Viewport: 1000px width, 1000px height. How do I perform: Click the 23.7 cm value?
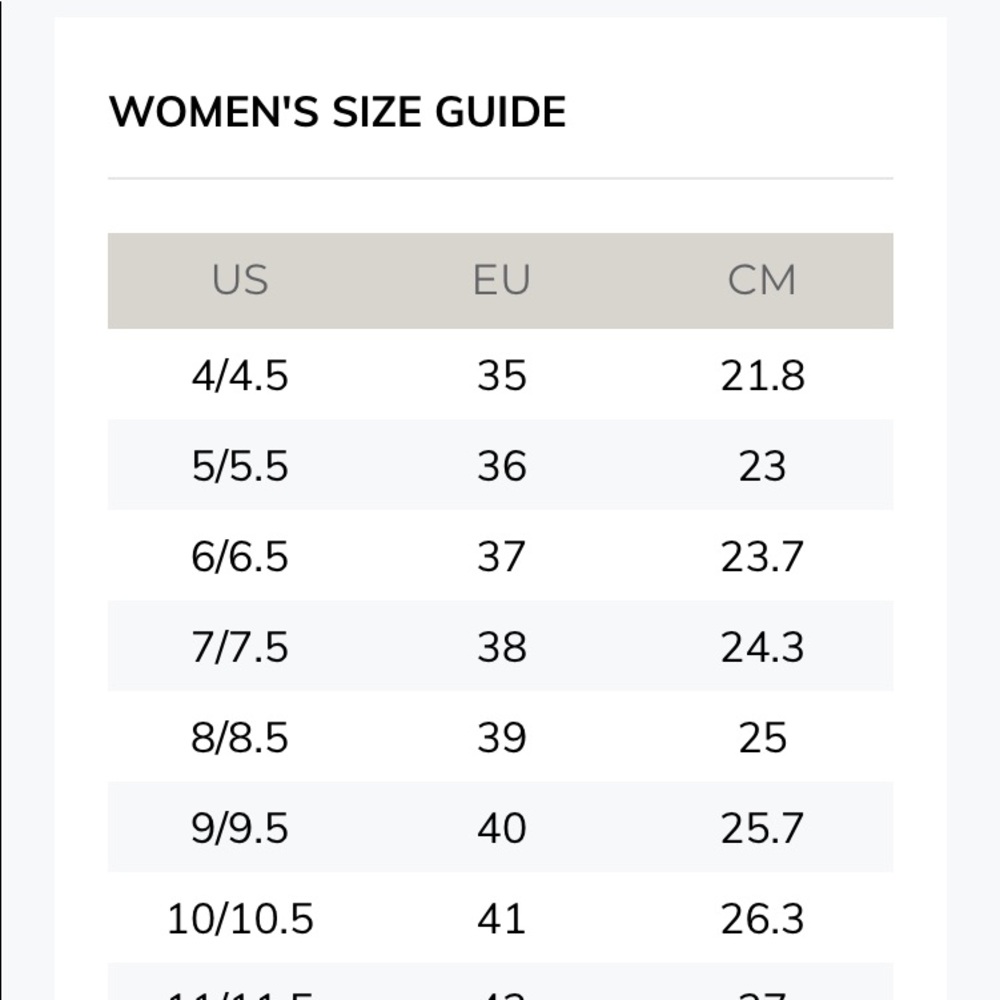[762, 556]
